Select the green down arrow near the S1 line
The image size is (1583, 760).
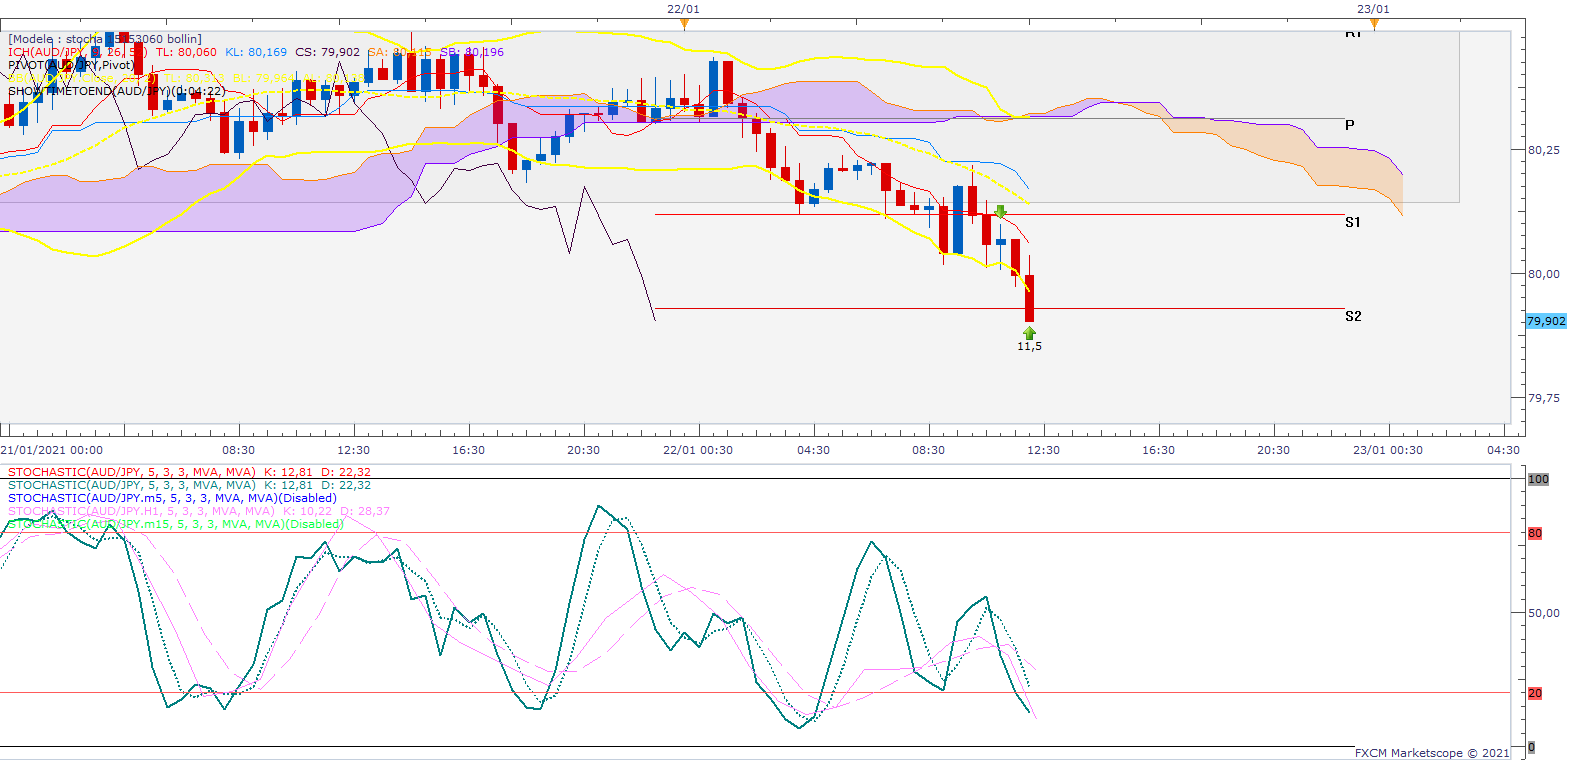(x=1000, y=212)
